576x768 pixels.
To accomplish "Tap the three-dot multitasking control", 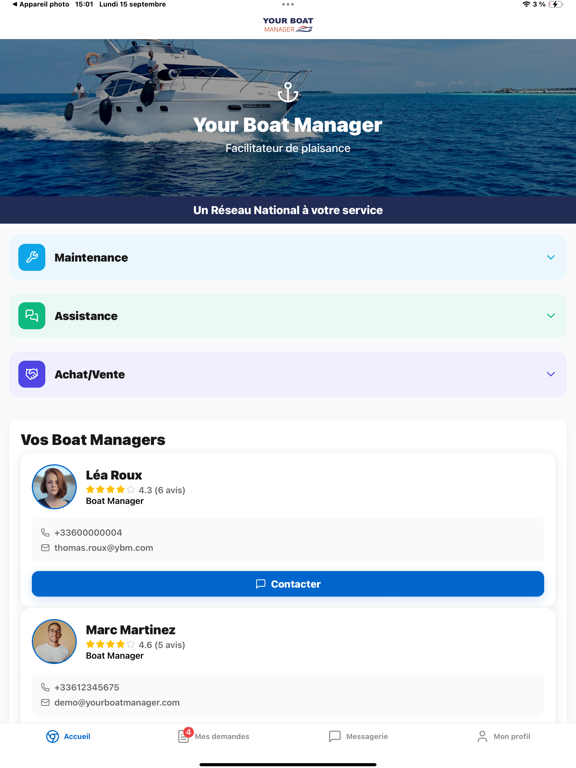I will tap(288, 4).
